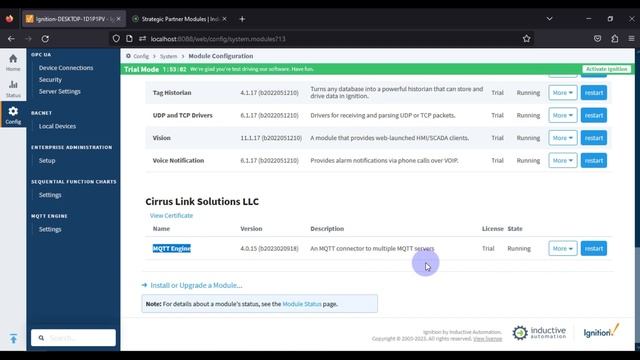
Task: Open the Module Status page link
Action: click(302, 304)
